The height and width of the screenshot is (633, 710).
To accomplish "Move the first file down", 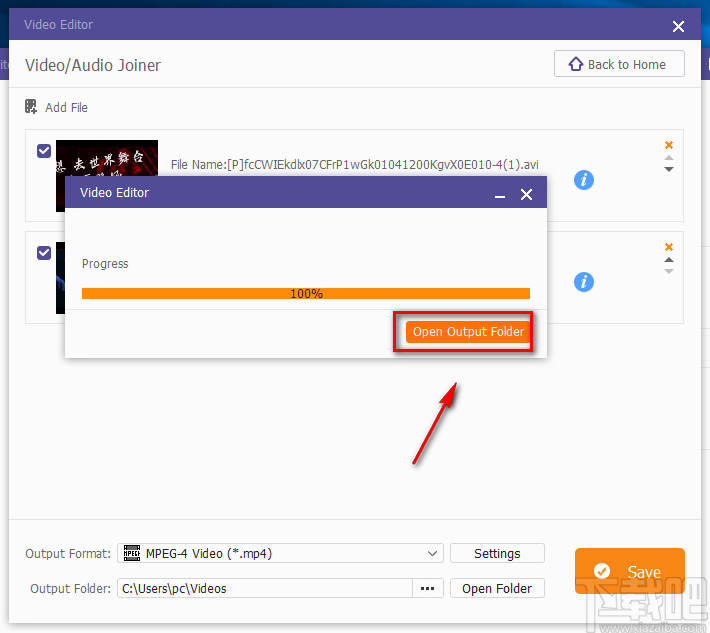I will click(x=668, y=169).
